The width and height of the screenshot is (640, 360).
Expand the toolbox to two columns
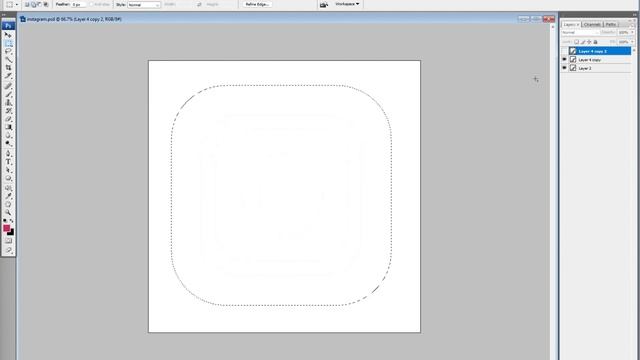click(x=4, y=15)
